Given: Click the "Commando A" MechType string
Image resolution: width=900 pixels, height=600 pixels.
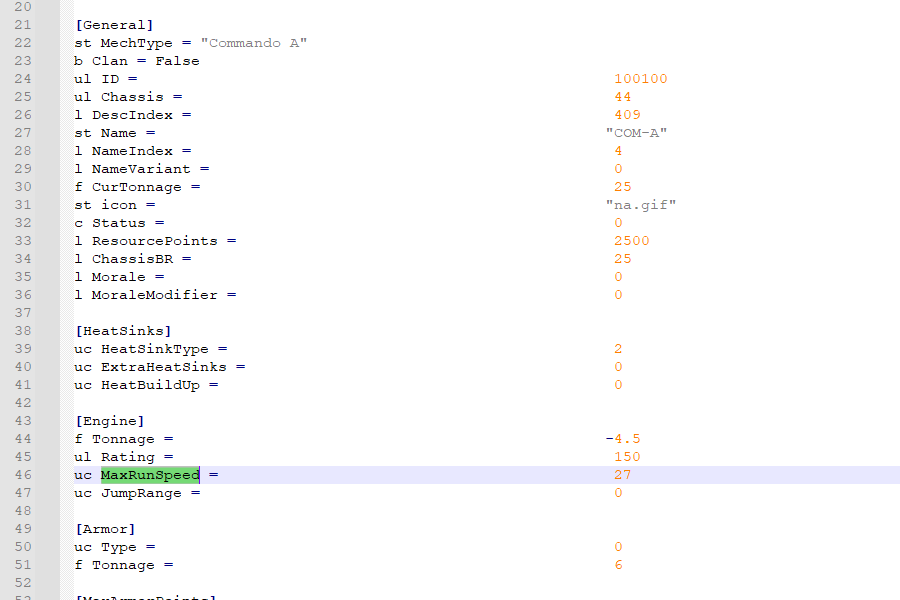Looking at the screenshot, I should [254, 43].
